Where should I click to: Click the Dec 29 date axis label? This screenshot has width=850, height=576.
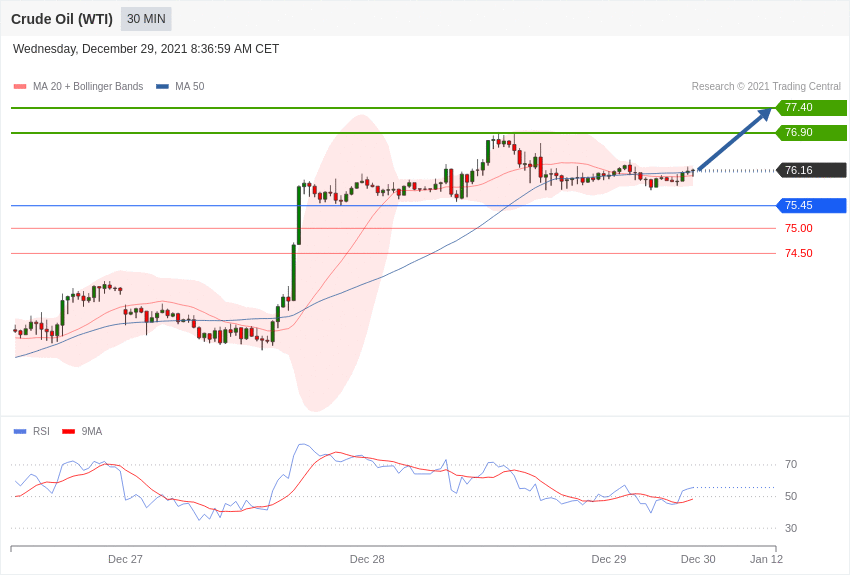coord(609,559)
